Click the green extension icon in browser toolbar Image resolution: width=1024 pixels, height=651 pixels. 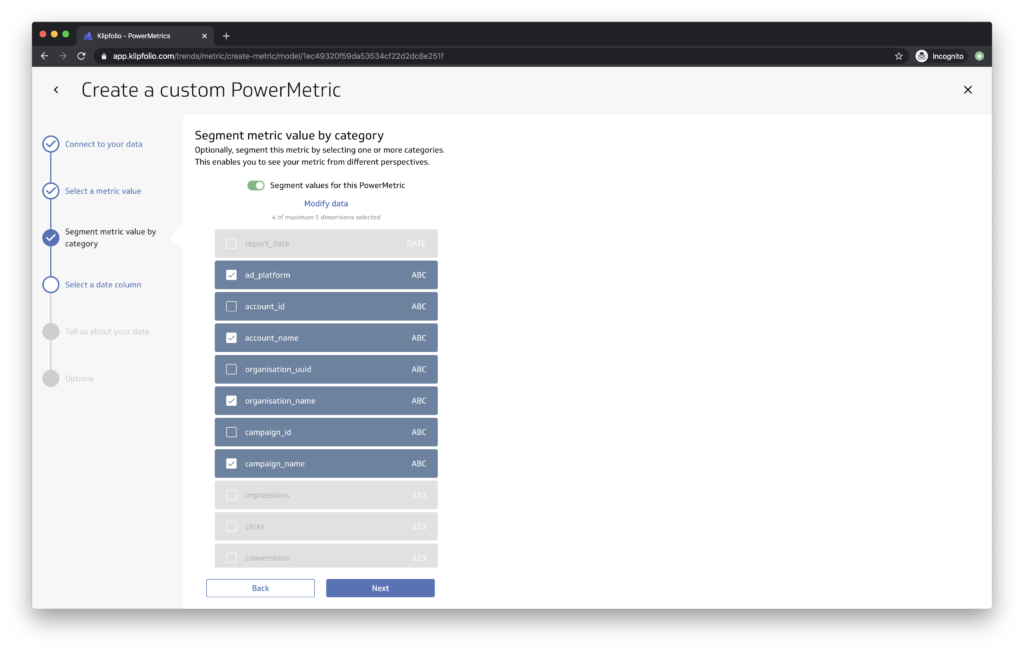[x=979, y=56]
